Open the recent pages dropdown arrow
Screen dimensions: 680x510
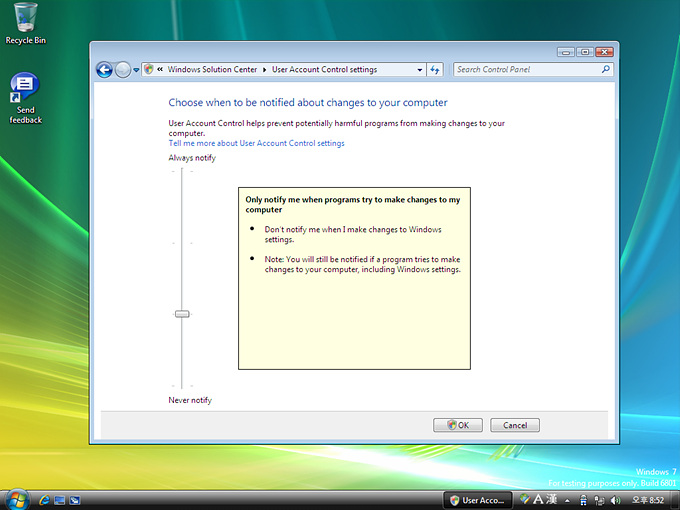tap(136, 70)
